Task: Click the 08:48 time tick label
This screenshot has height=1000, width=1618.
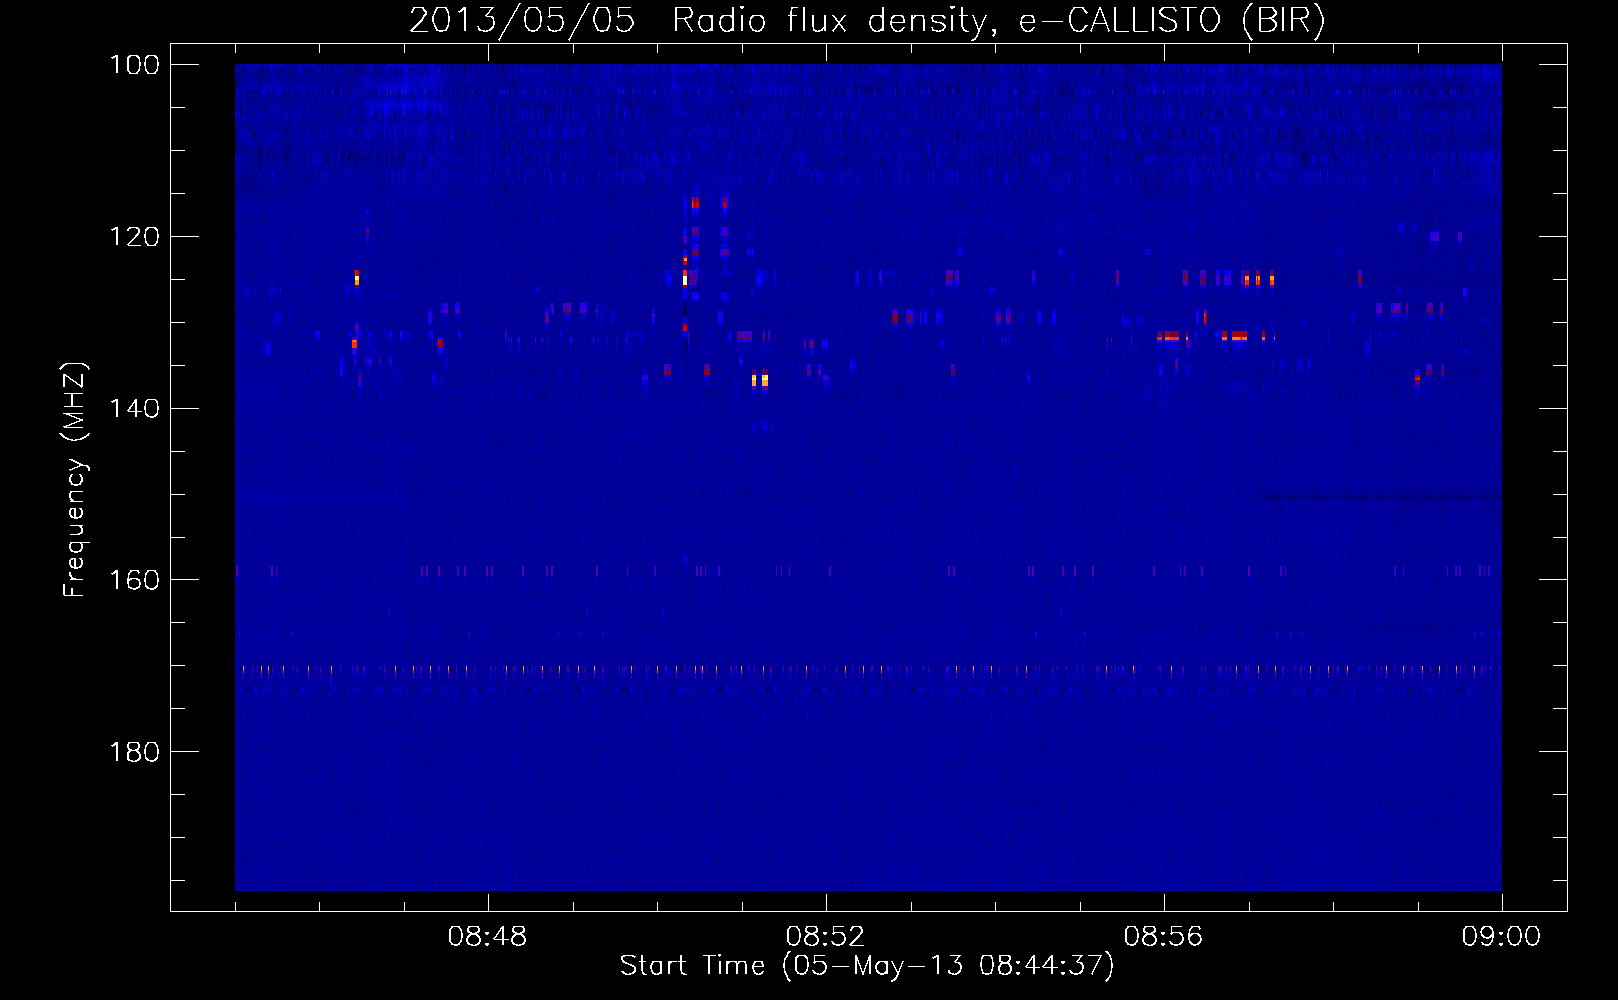Action: [488, 937]
